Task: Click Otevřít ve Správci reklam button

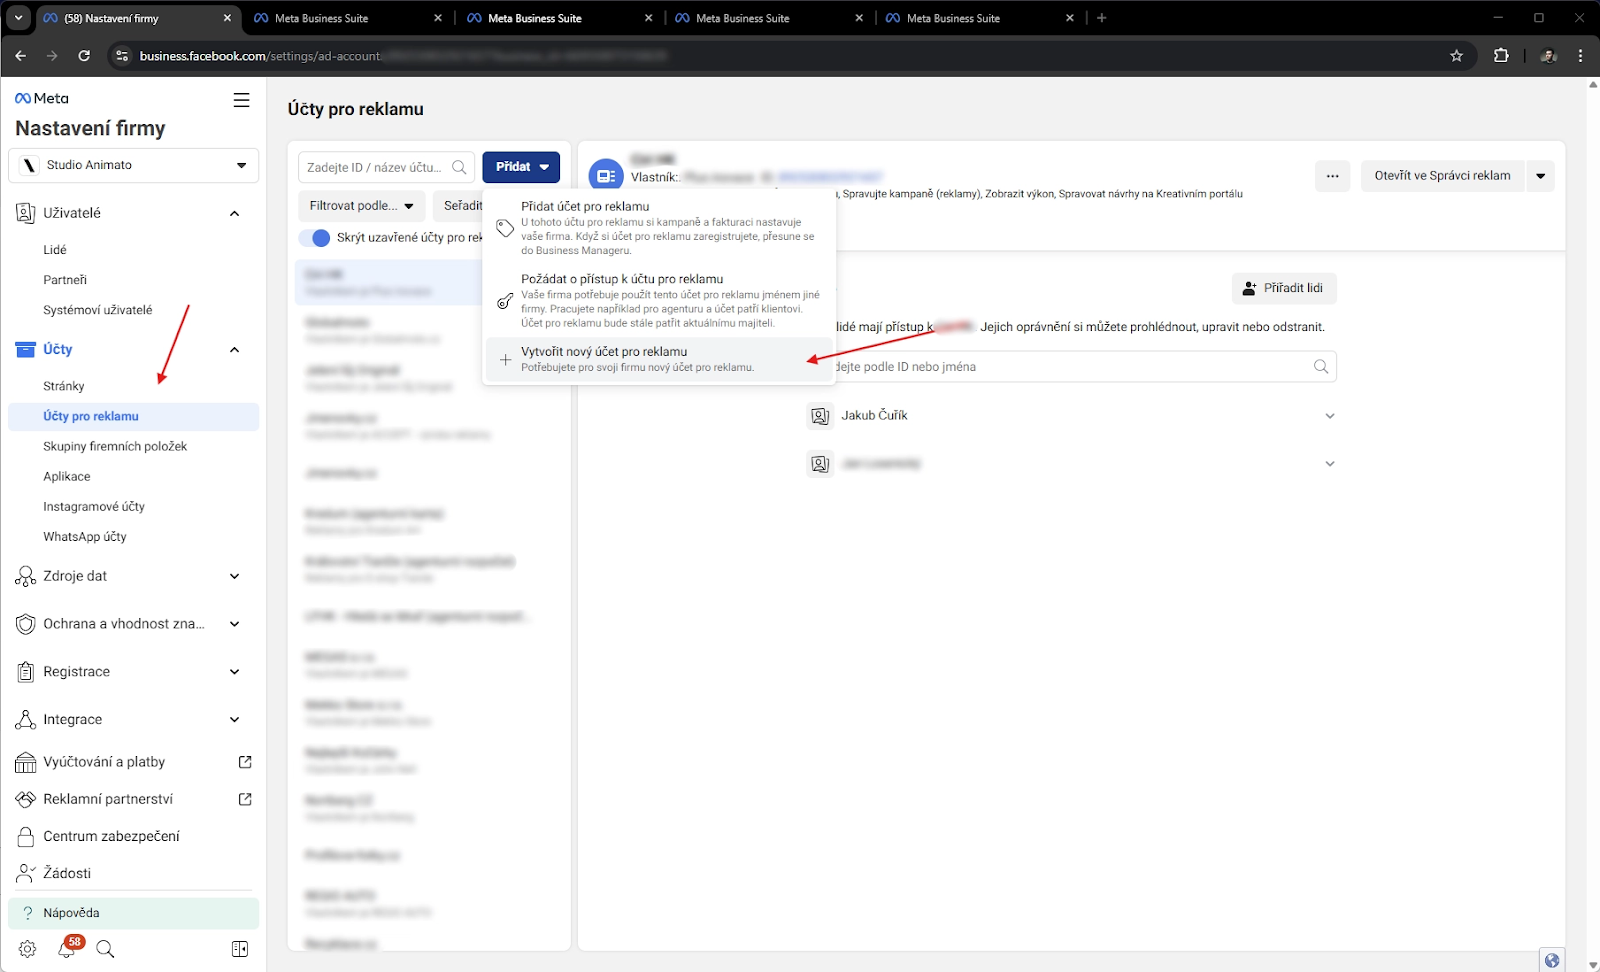Action: pyautogui.click(x=1442, y=176)
